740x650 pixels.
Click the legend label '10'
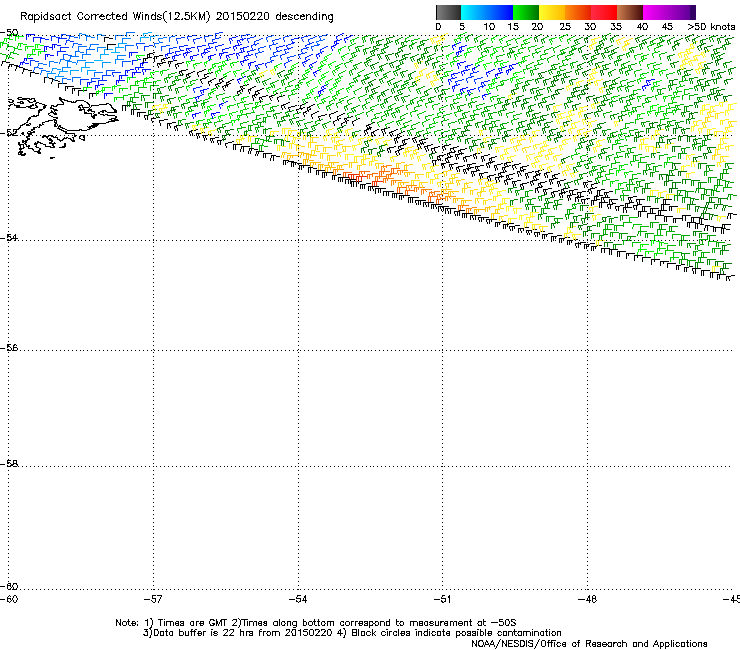pos(489,27)
